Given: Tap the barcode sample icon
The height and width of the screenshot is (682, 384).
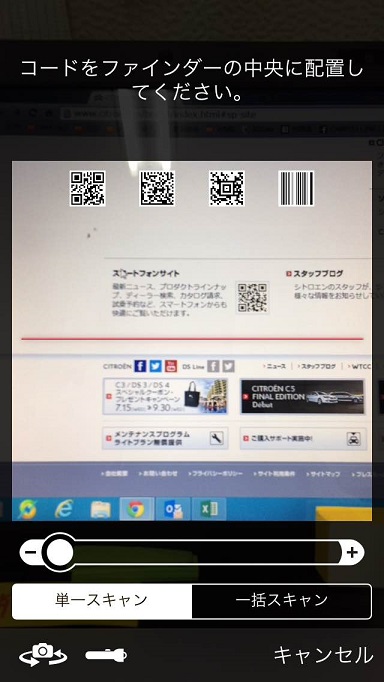Looking at the screenshot, I should click(296, 188).
